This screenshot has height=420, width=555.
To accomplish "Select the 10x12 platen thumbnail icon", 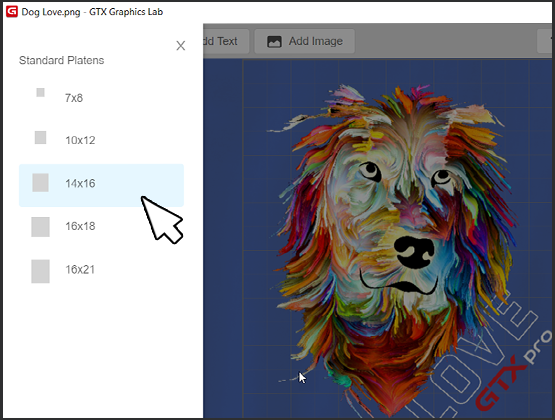I will tap(40, 137).
